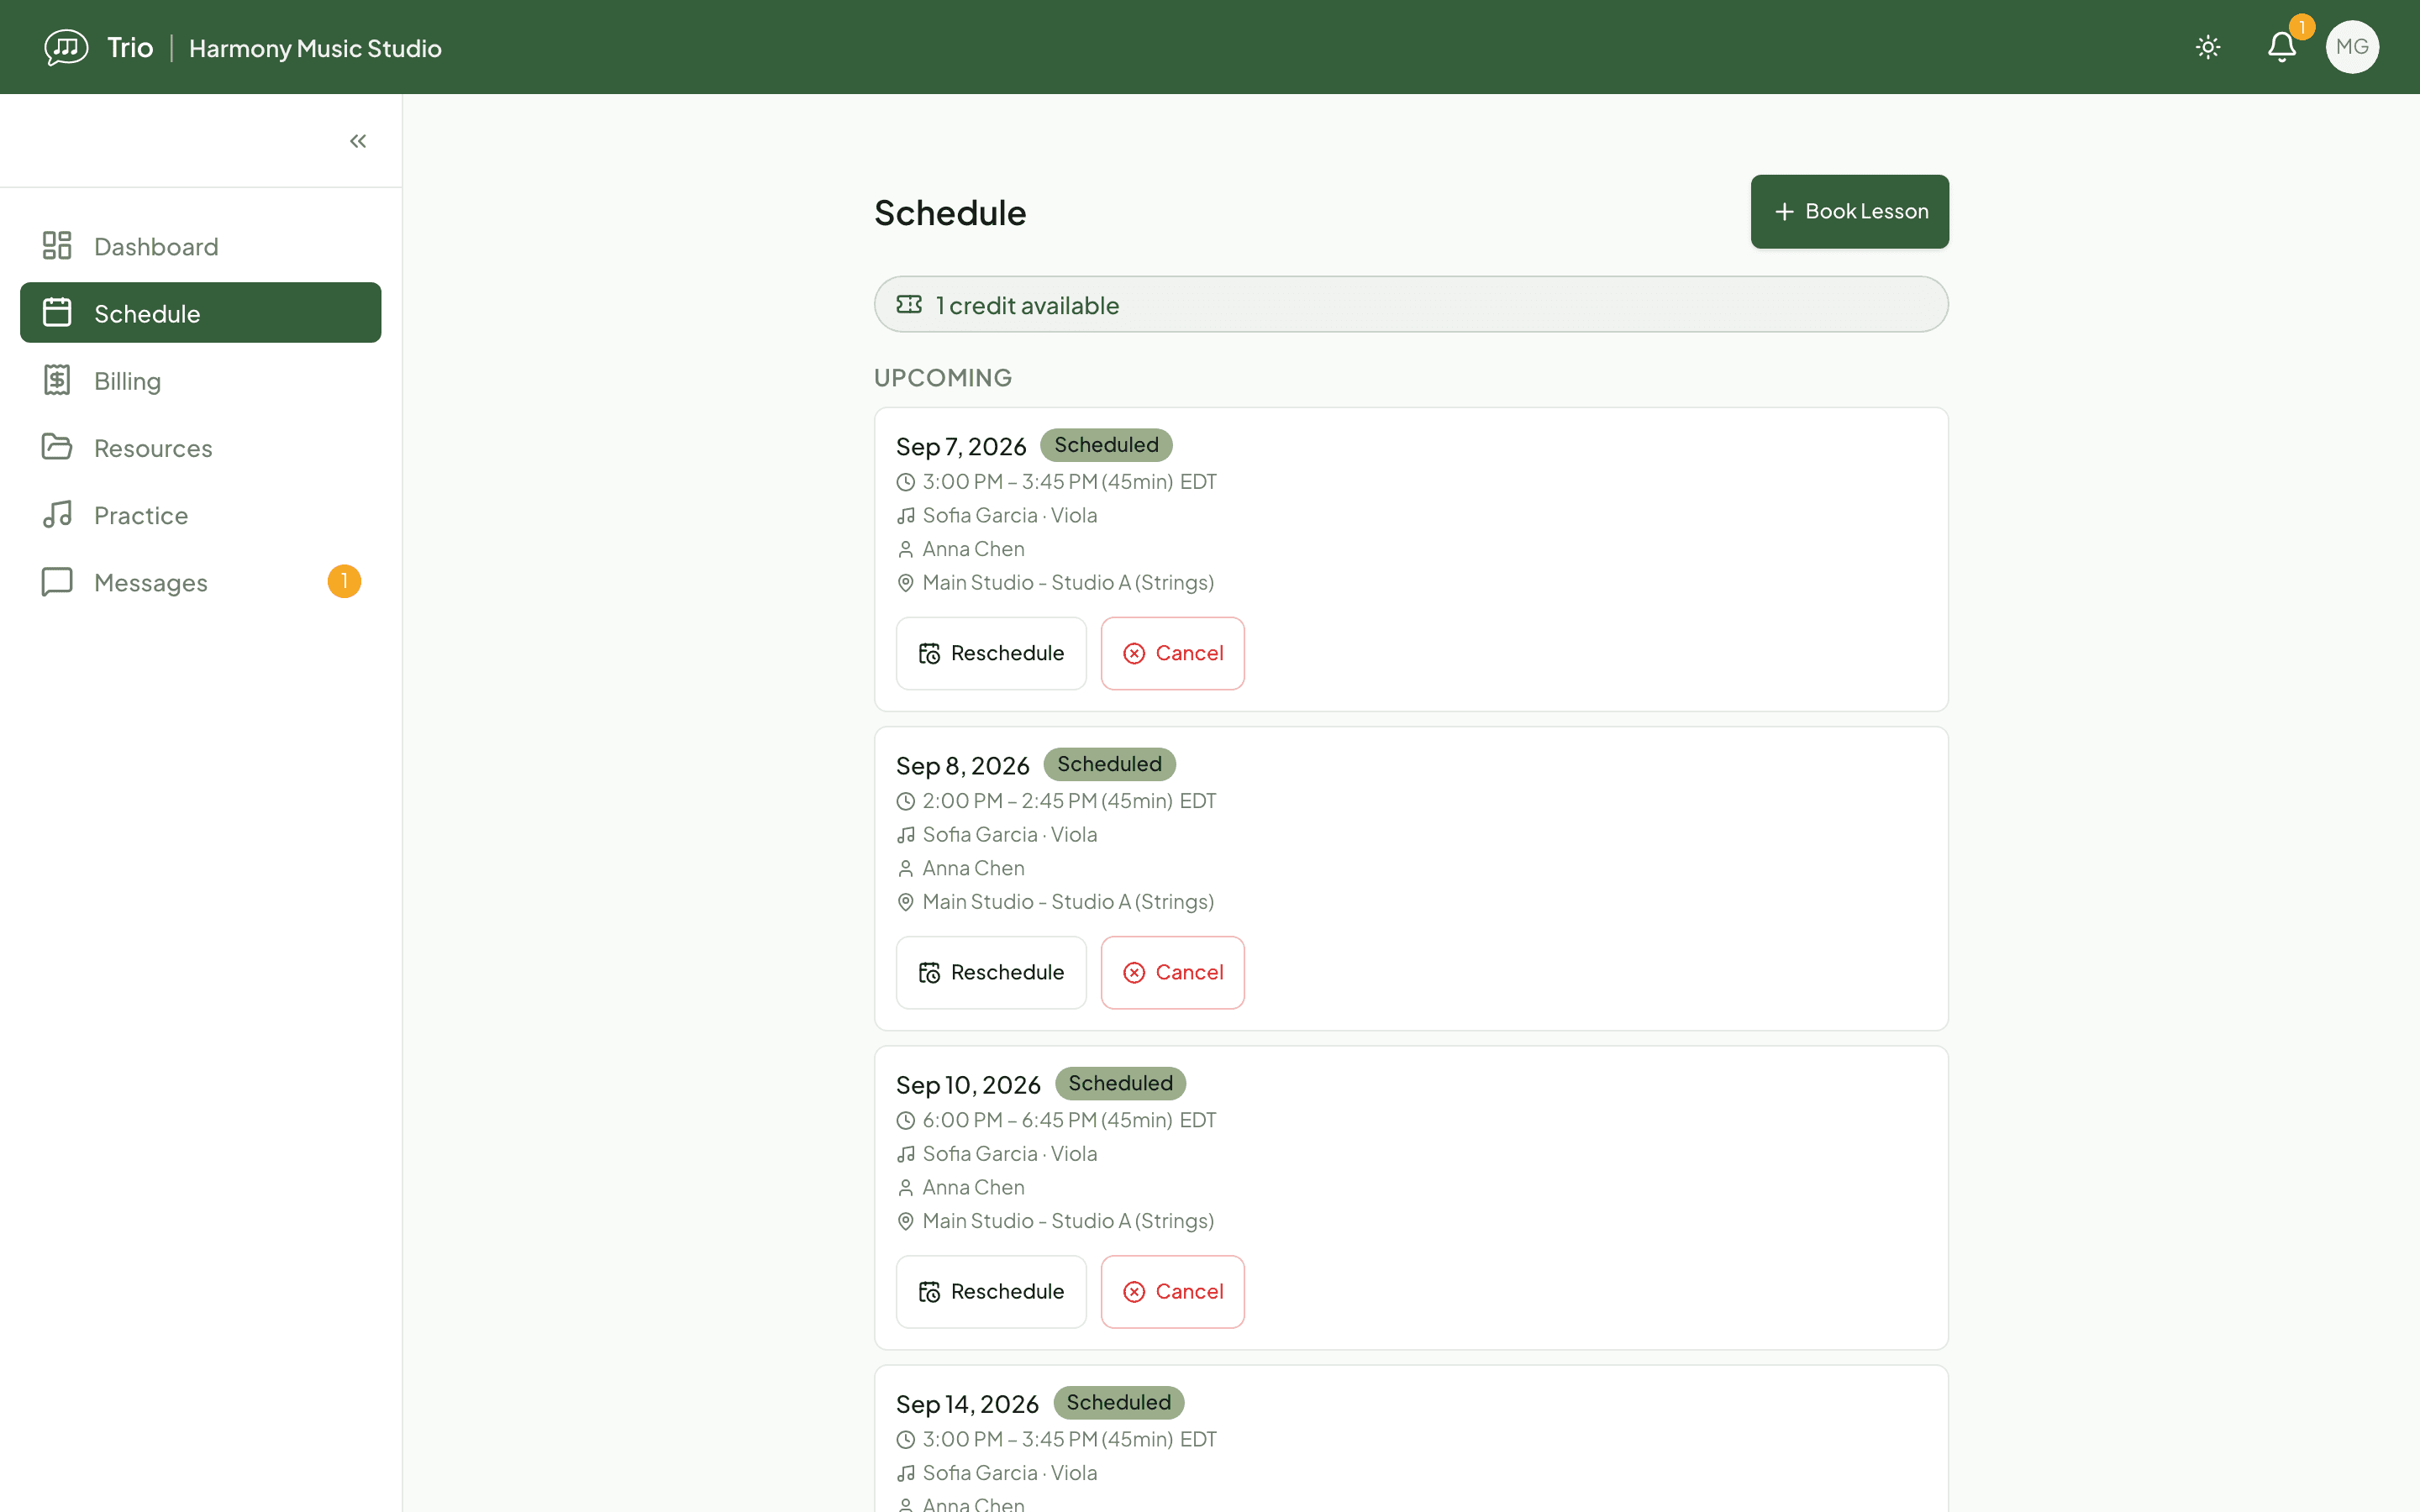Open Billing in sidebar

[200, 380]
